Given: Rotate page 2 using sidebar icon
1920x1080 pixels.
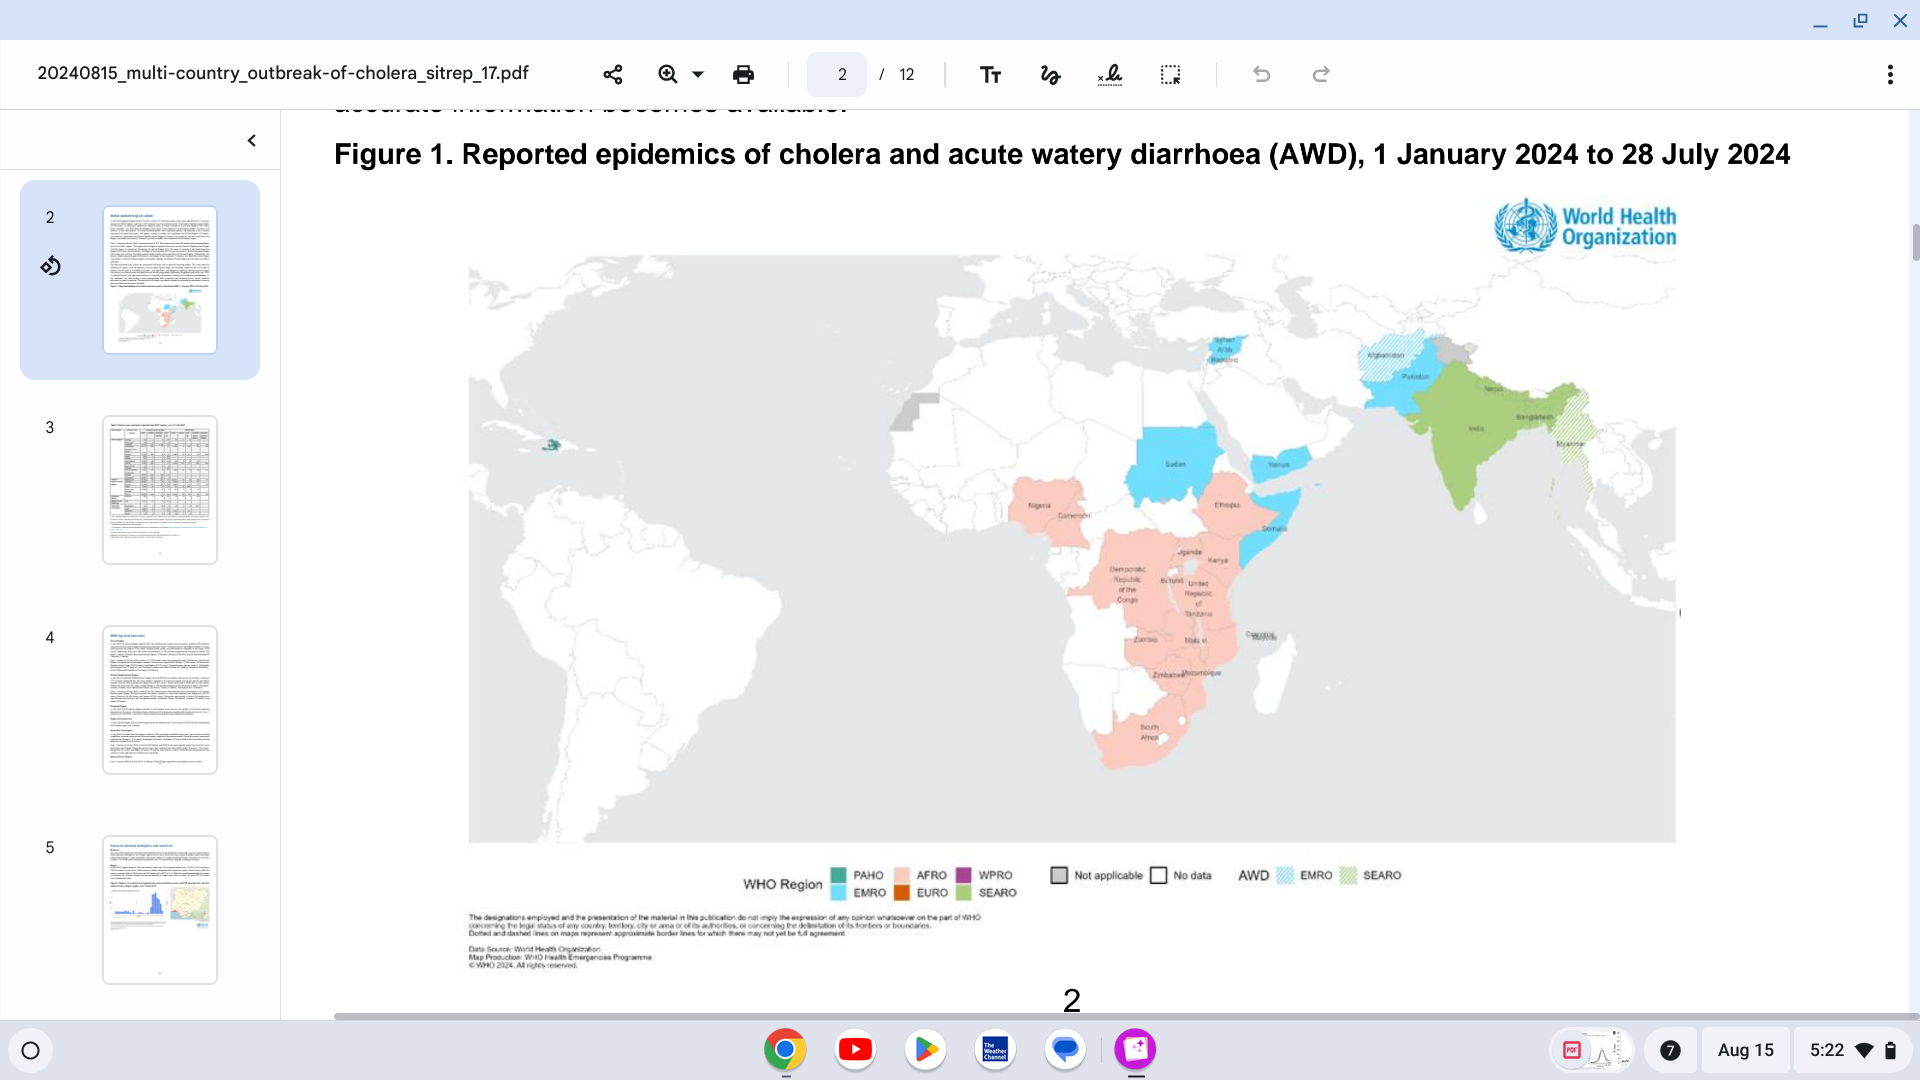Looking at the screenshot, I should pos(50,266).
